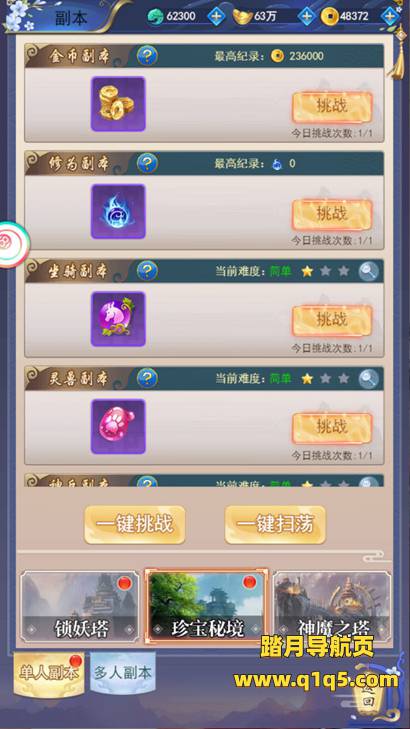Click 一键扫荡 button
Image resolution: width=410 pixels, height=729 pixels.
(275, 525)
